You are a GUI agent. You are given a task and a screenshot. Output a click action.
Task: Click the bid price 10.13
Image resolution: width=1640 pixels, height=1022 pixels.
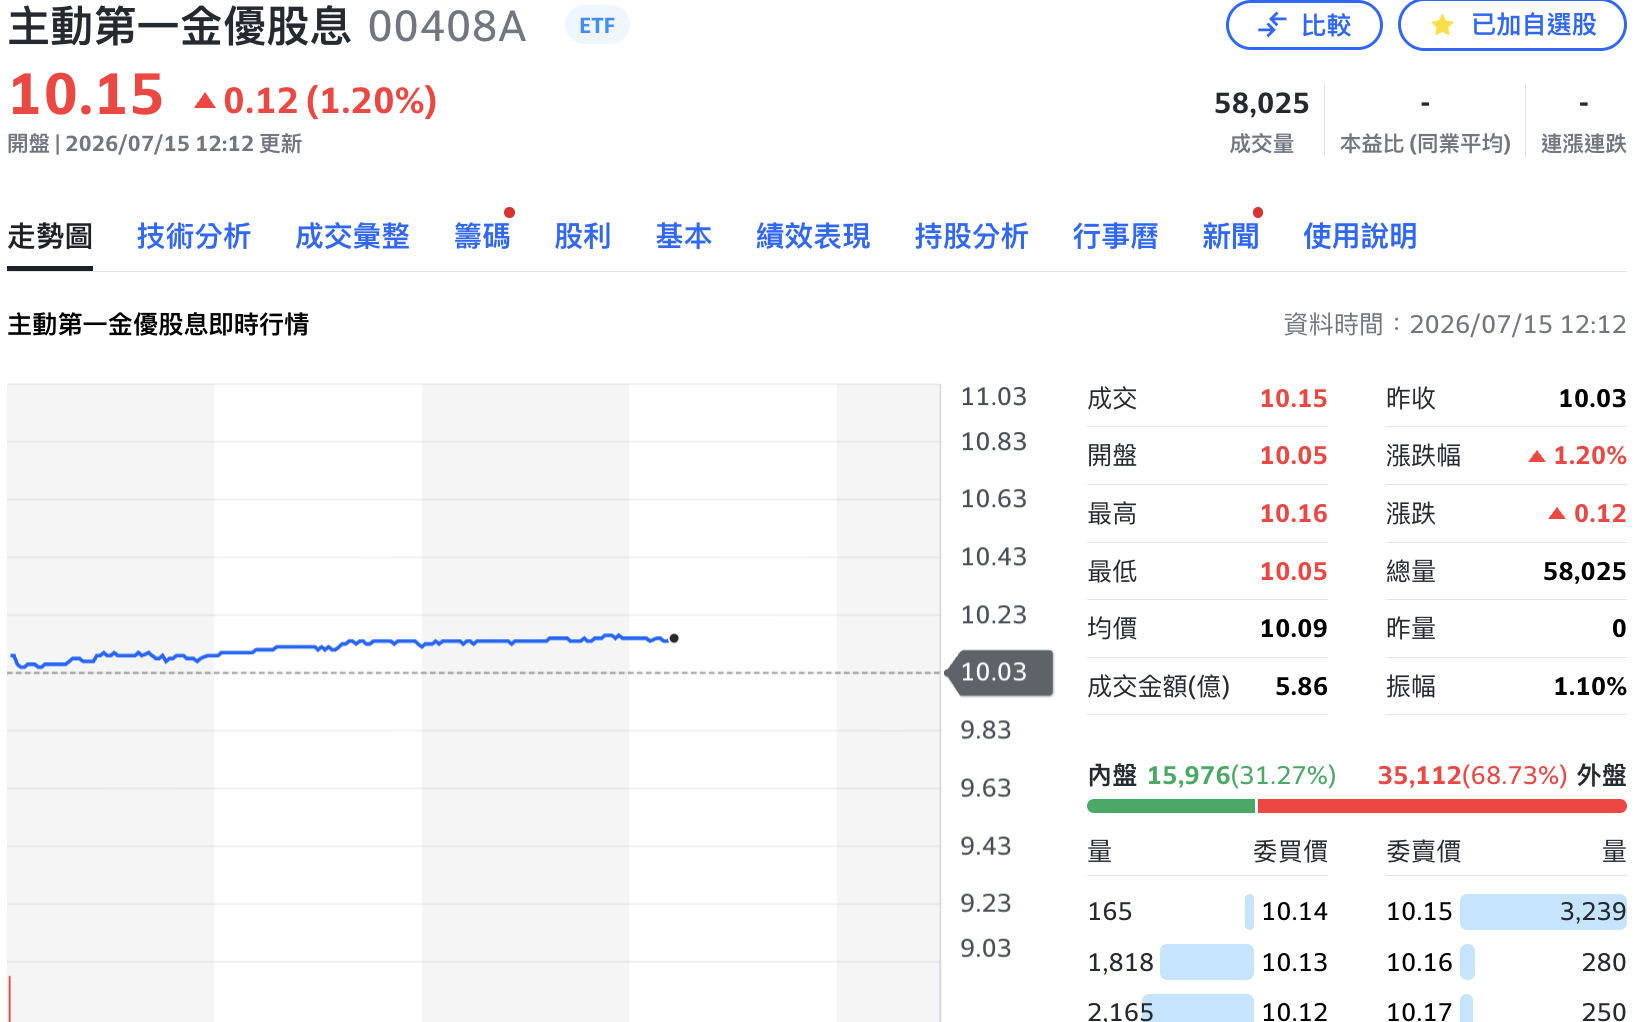[x=1294, y=963]
